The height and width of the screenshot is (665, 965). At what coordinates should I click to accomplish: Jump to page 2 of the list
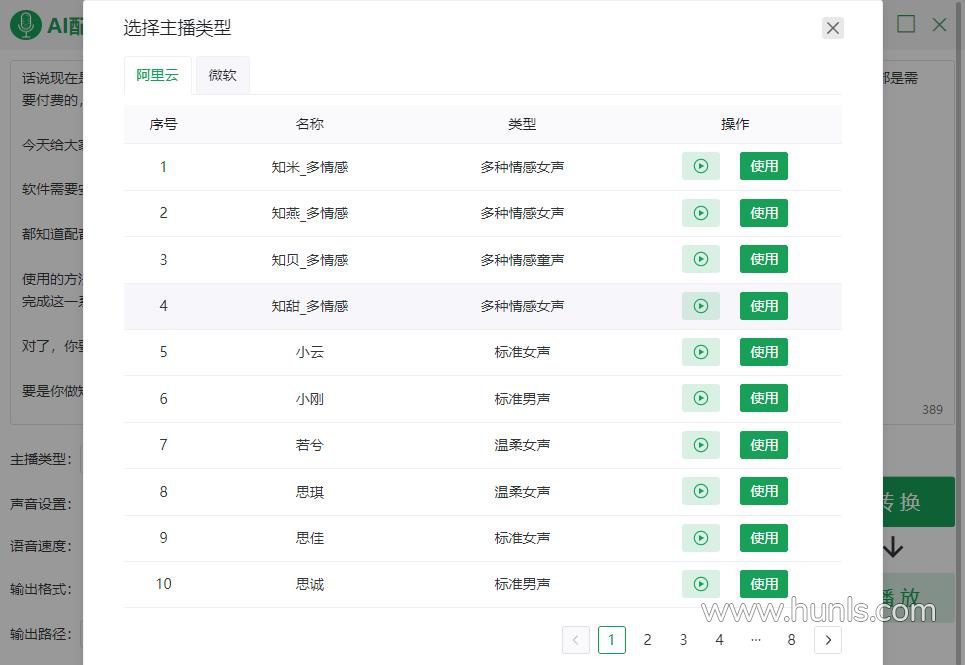(x=647, y=640)
